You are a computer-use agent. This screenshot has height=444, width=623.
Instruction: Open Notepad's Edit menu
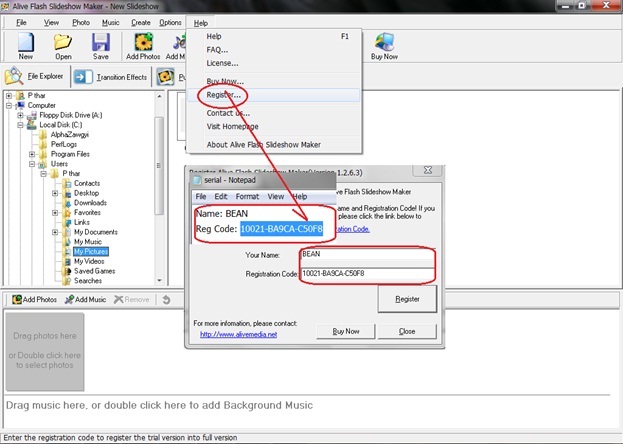coord(221,197)
